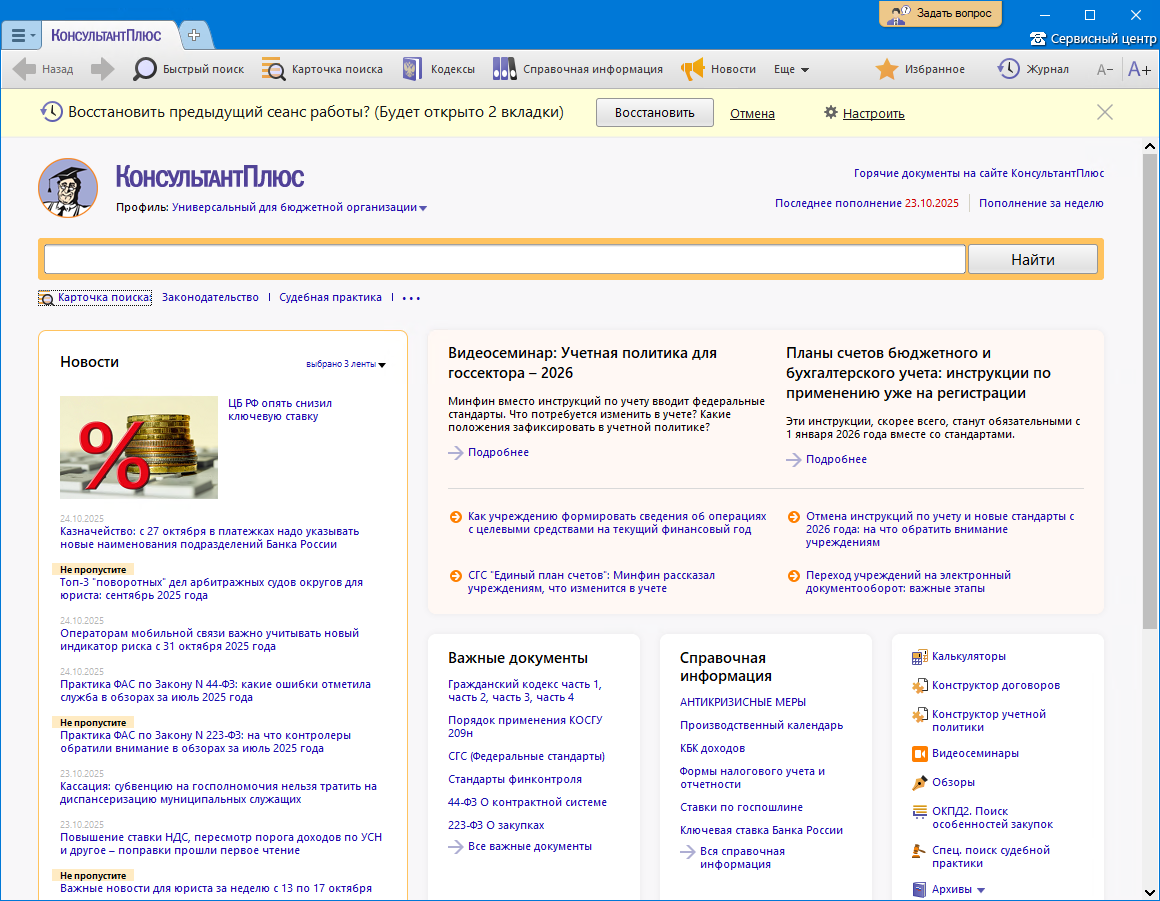Expand the Архивы dropdown
Viewport: 1160px width, 901px height.
coord(980,890)
